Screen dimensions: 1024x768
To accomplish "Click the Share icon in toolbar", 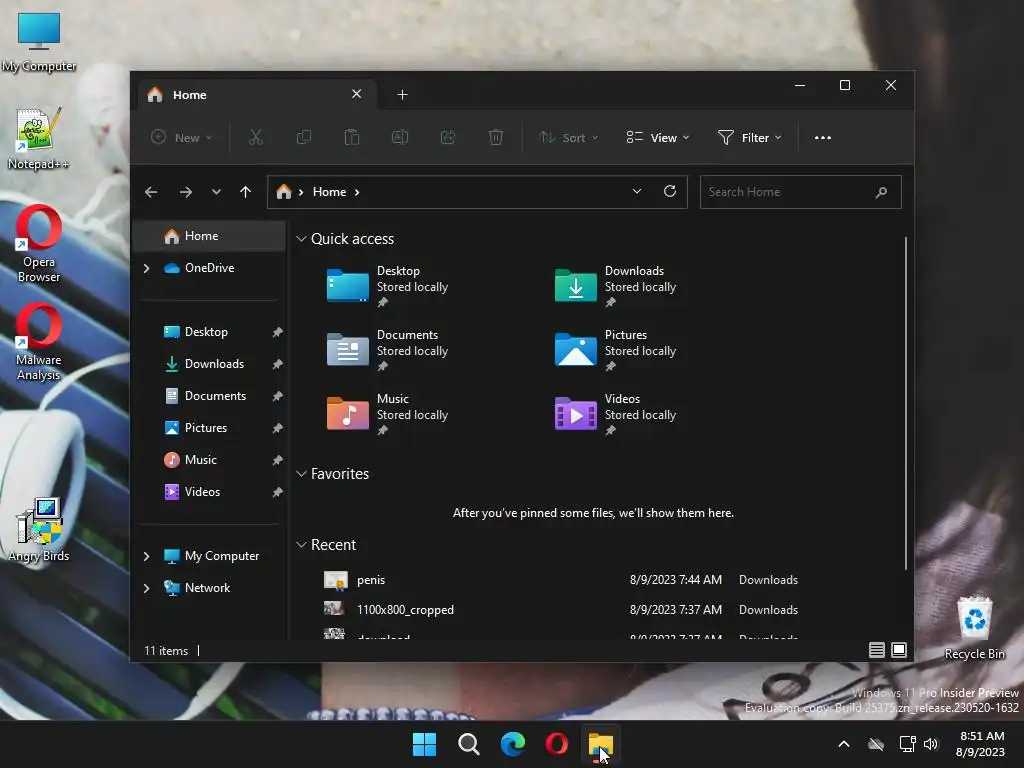I will 448,137.
